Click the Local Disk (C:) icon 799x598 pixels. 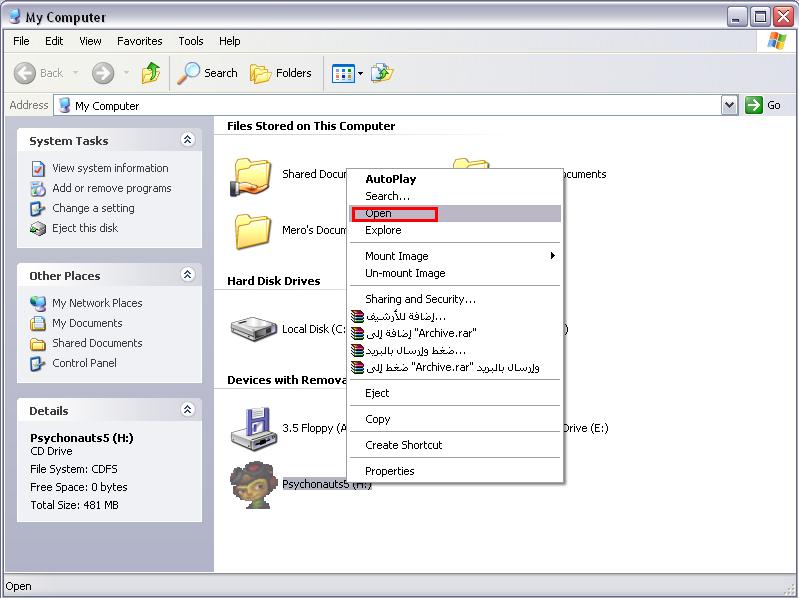(252, 328)
